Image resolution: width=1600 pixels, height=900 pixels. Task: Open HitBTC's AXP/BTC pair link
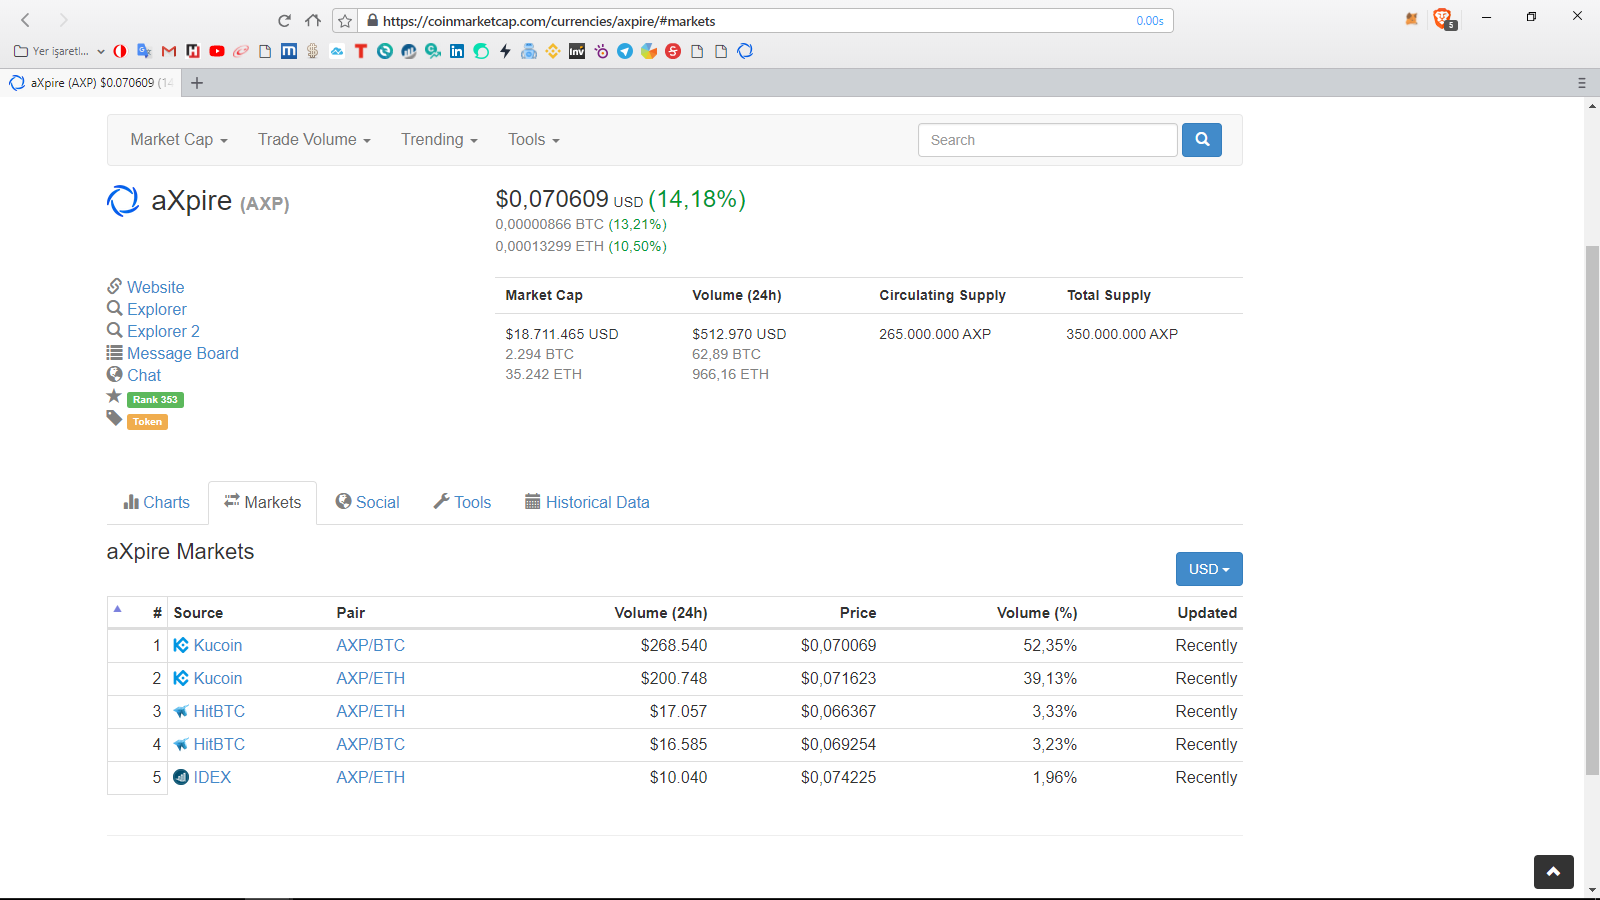pyautogui.click(x=371, y=744)
